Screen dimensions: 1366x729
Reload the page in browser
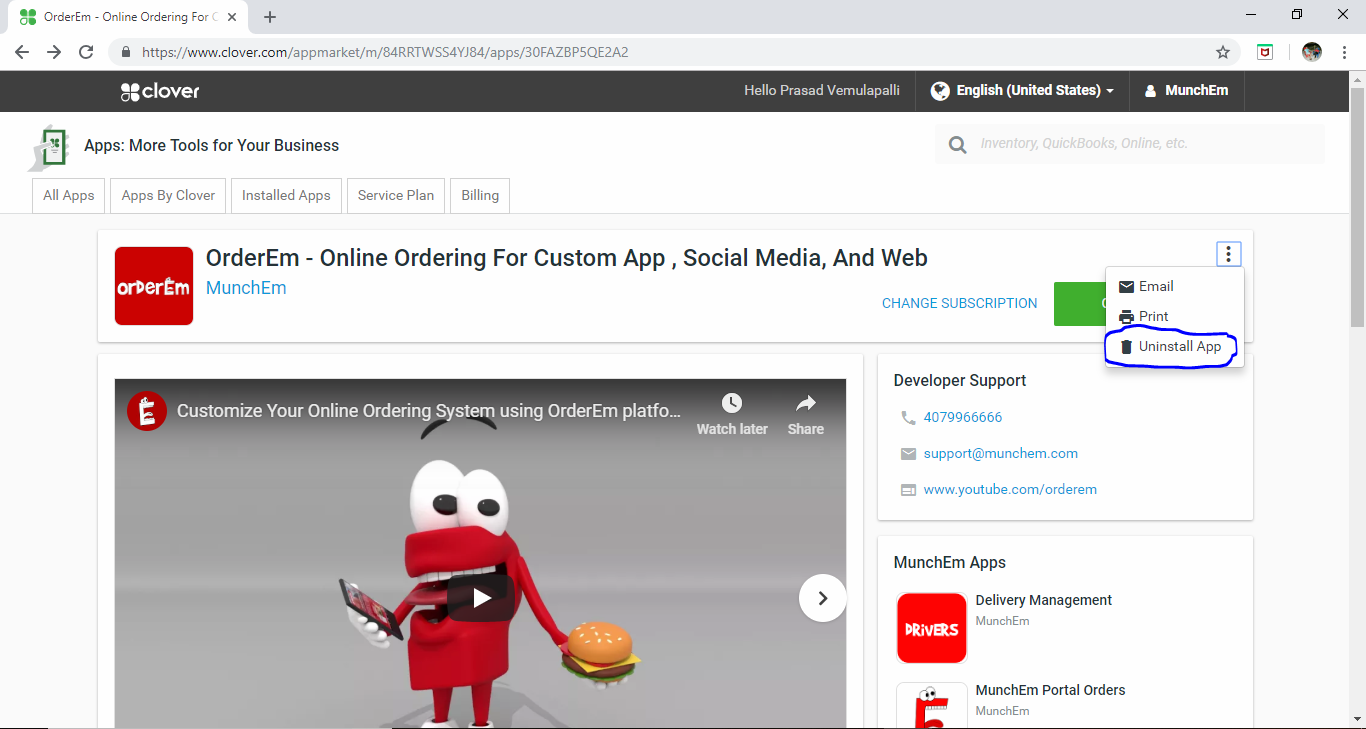[86, 52]
